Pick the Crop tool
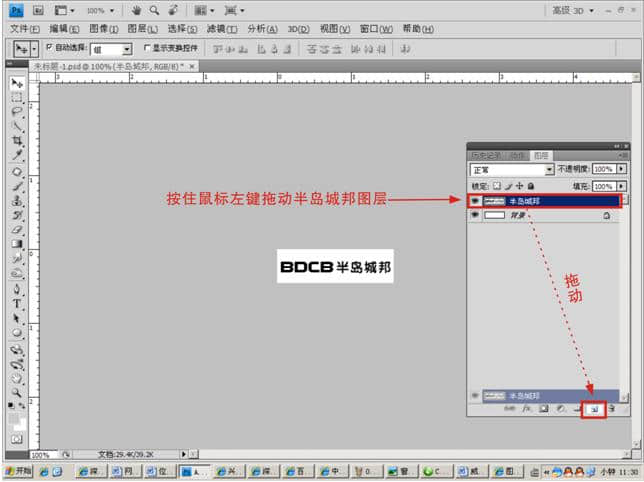 pyautogui.click(x=17, y=141)
